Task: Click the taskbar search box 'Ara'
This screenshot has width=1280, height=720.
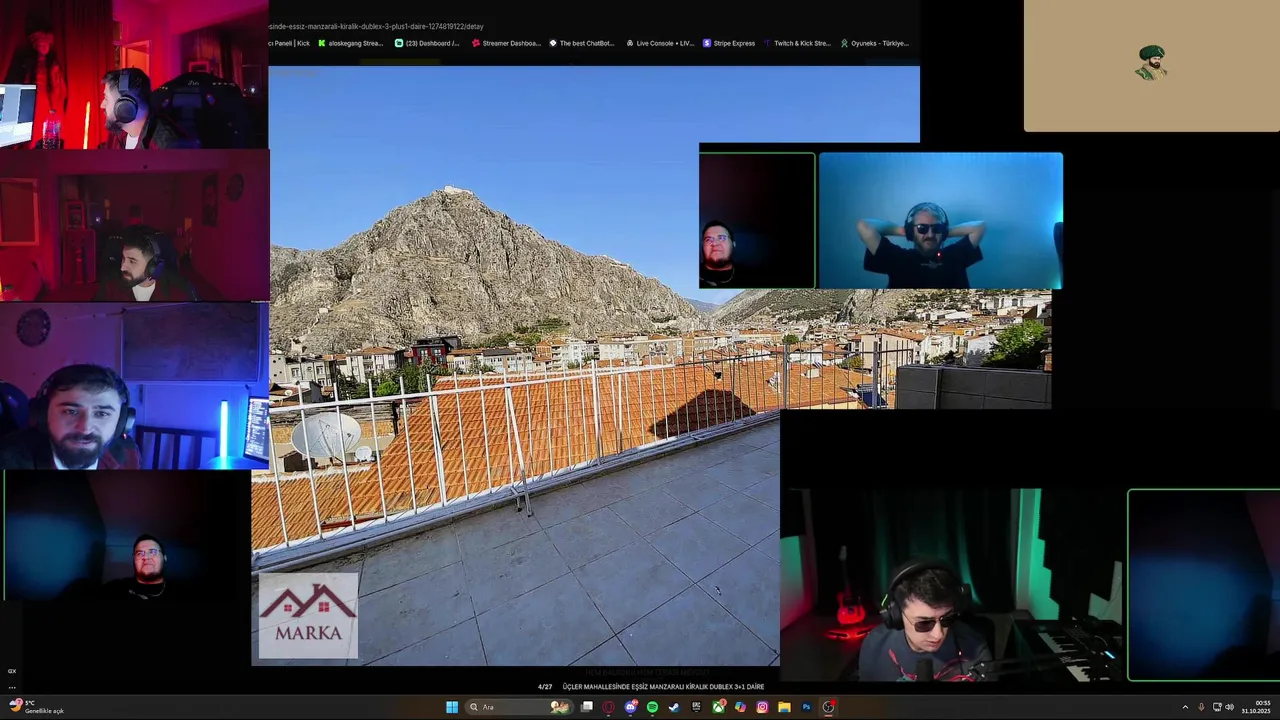Action: (x=519, y=707)
